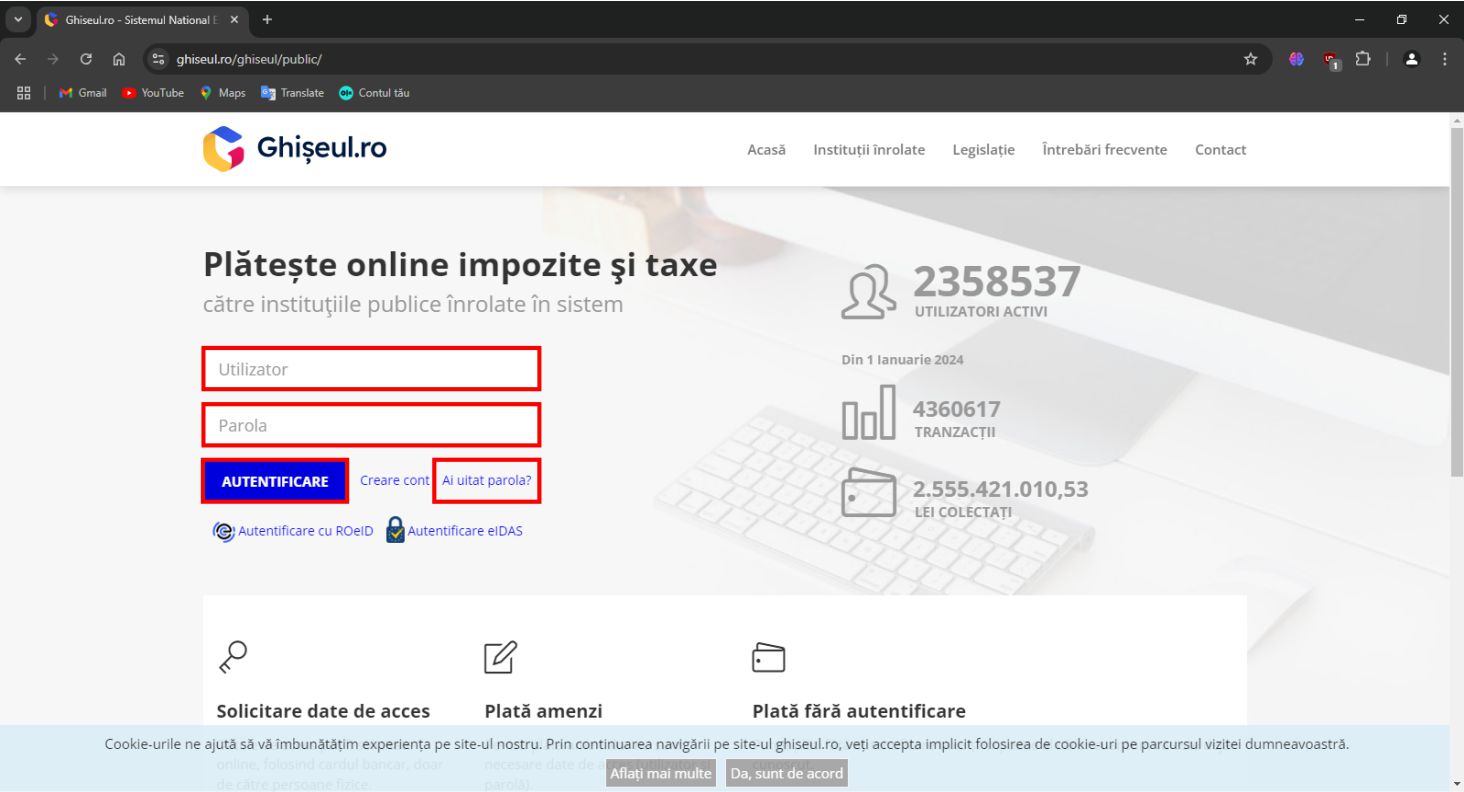Navigate to Întrebări frecvente page
Image resolution: width=1464 pixels, height=792 pixels.
[x=1104, y=150]
